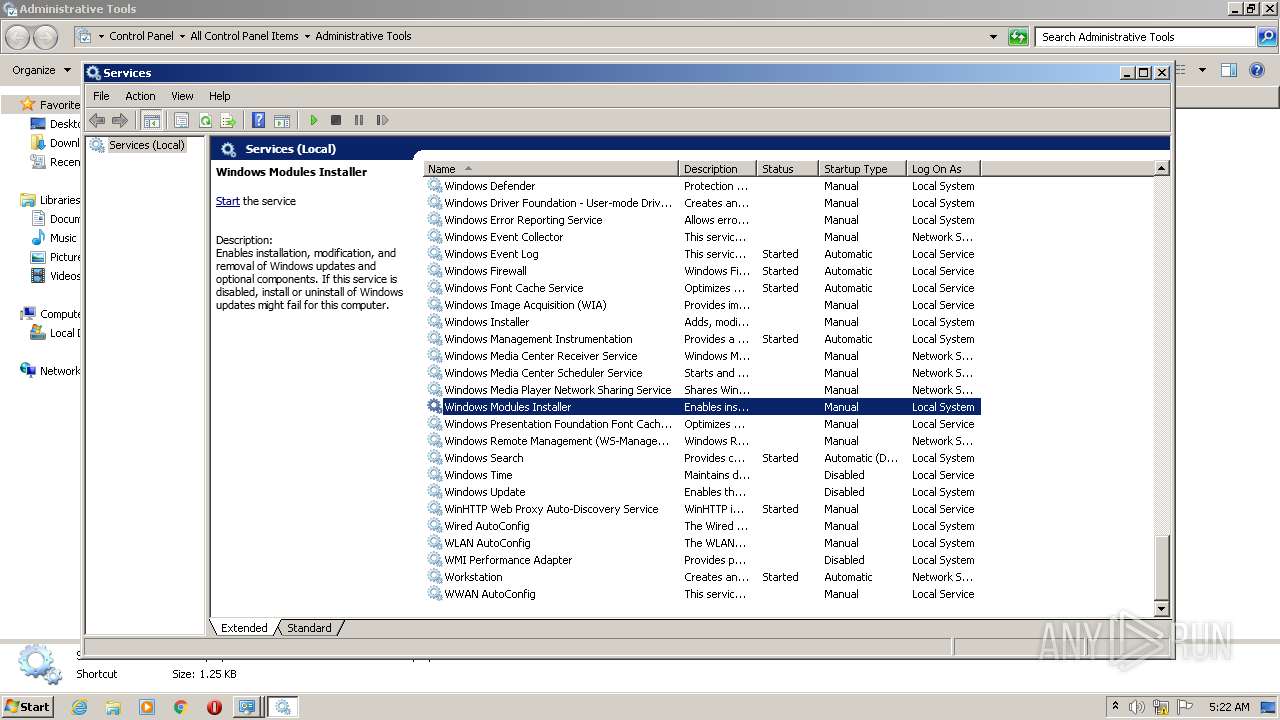1280x720 pixels.
Task: Sort by the Name column header
Action: click(x=551, y=169)
